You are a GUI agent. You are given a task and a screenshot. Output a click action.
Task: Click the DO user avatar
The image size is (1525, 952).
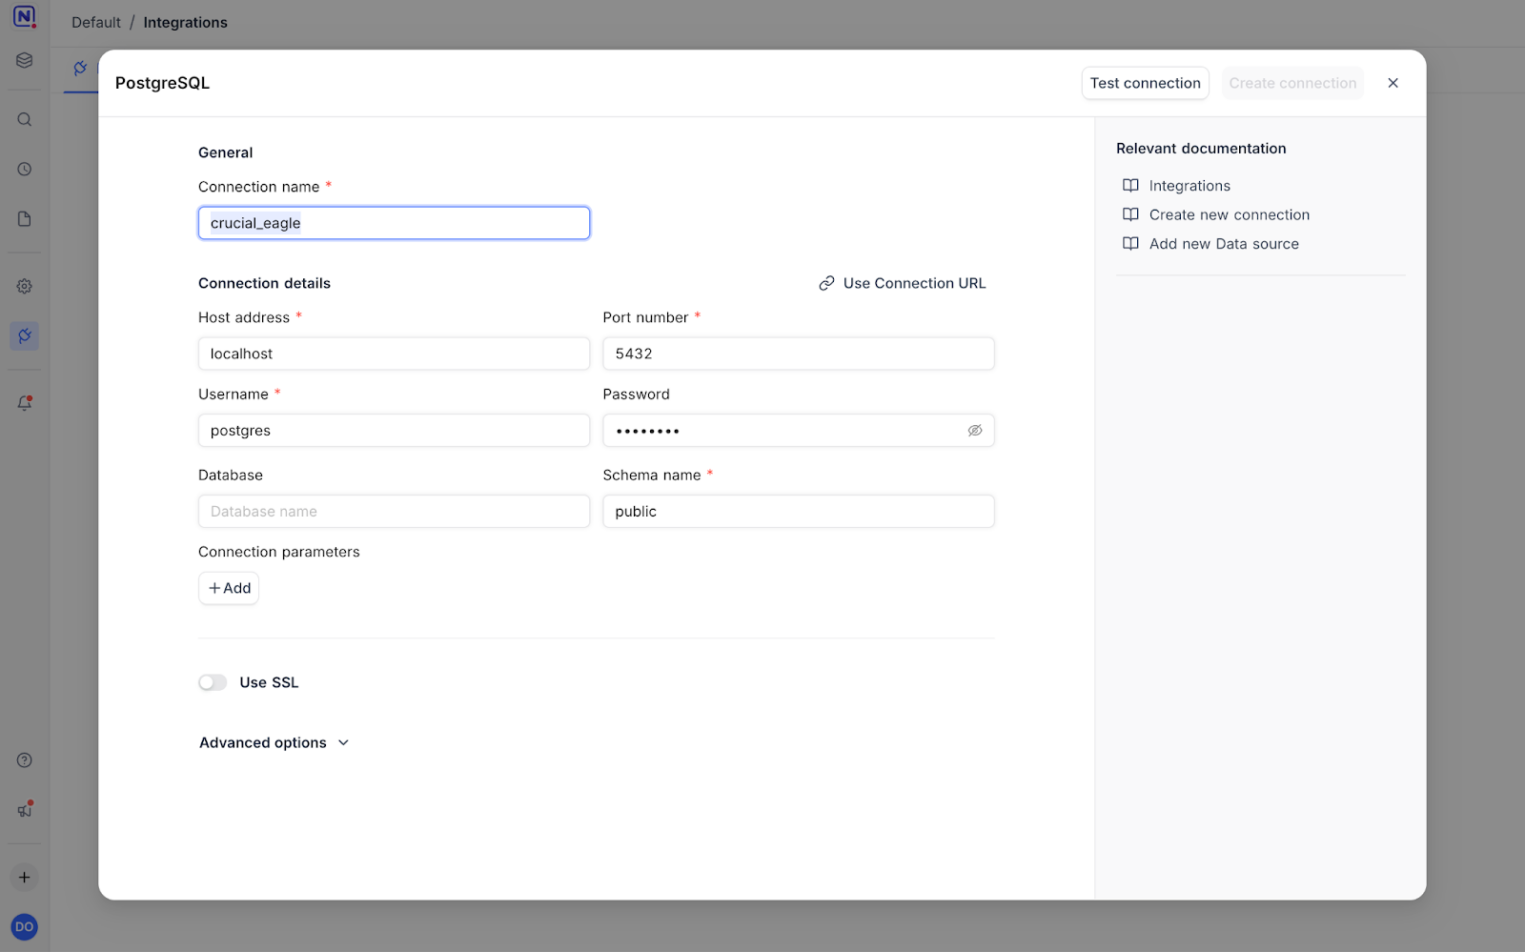tap(24, 927)
